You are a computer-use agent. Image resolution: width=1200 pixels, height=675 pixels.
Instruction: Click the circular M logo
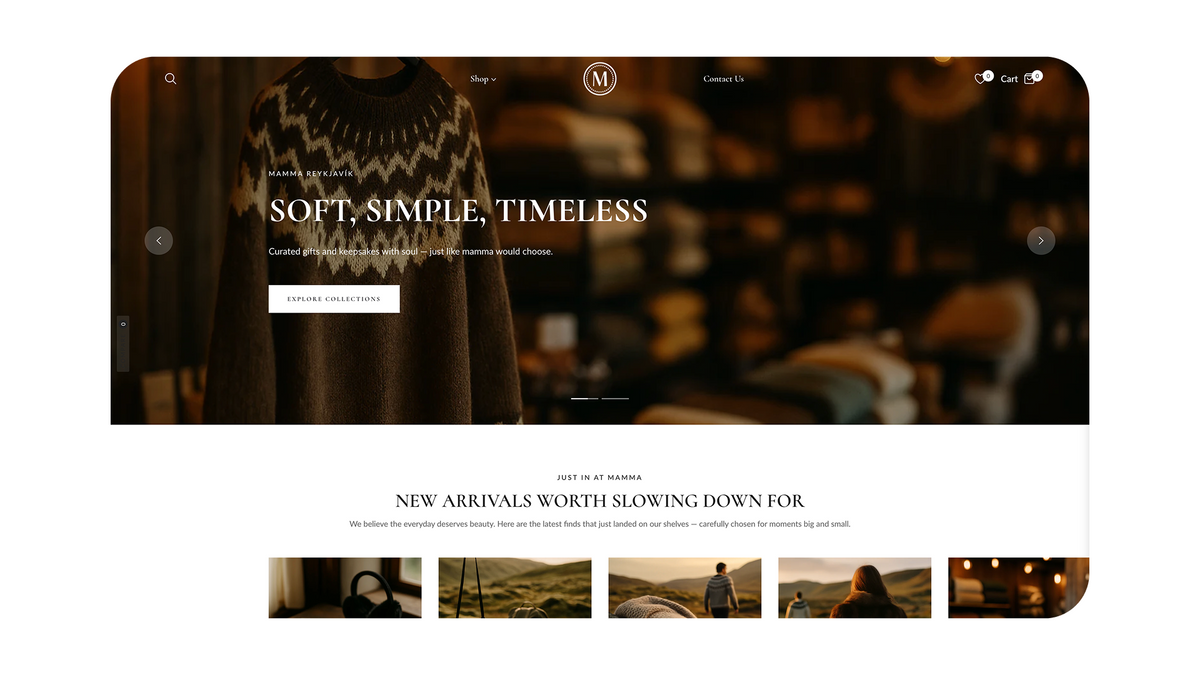(600, 79)
